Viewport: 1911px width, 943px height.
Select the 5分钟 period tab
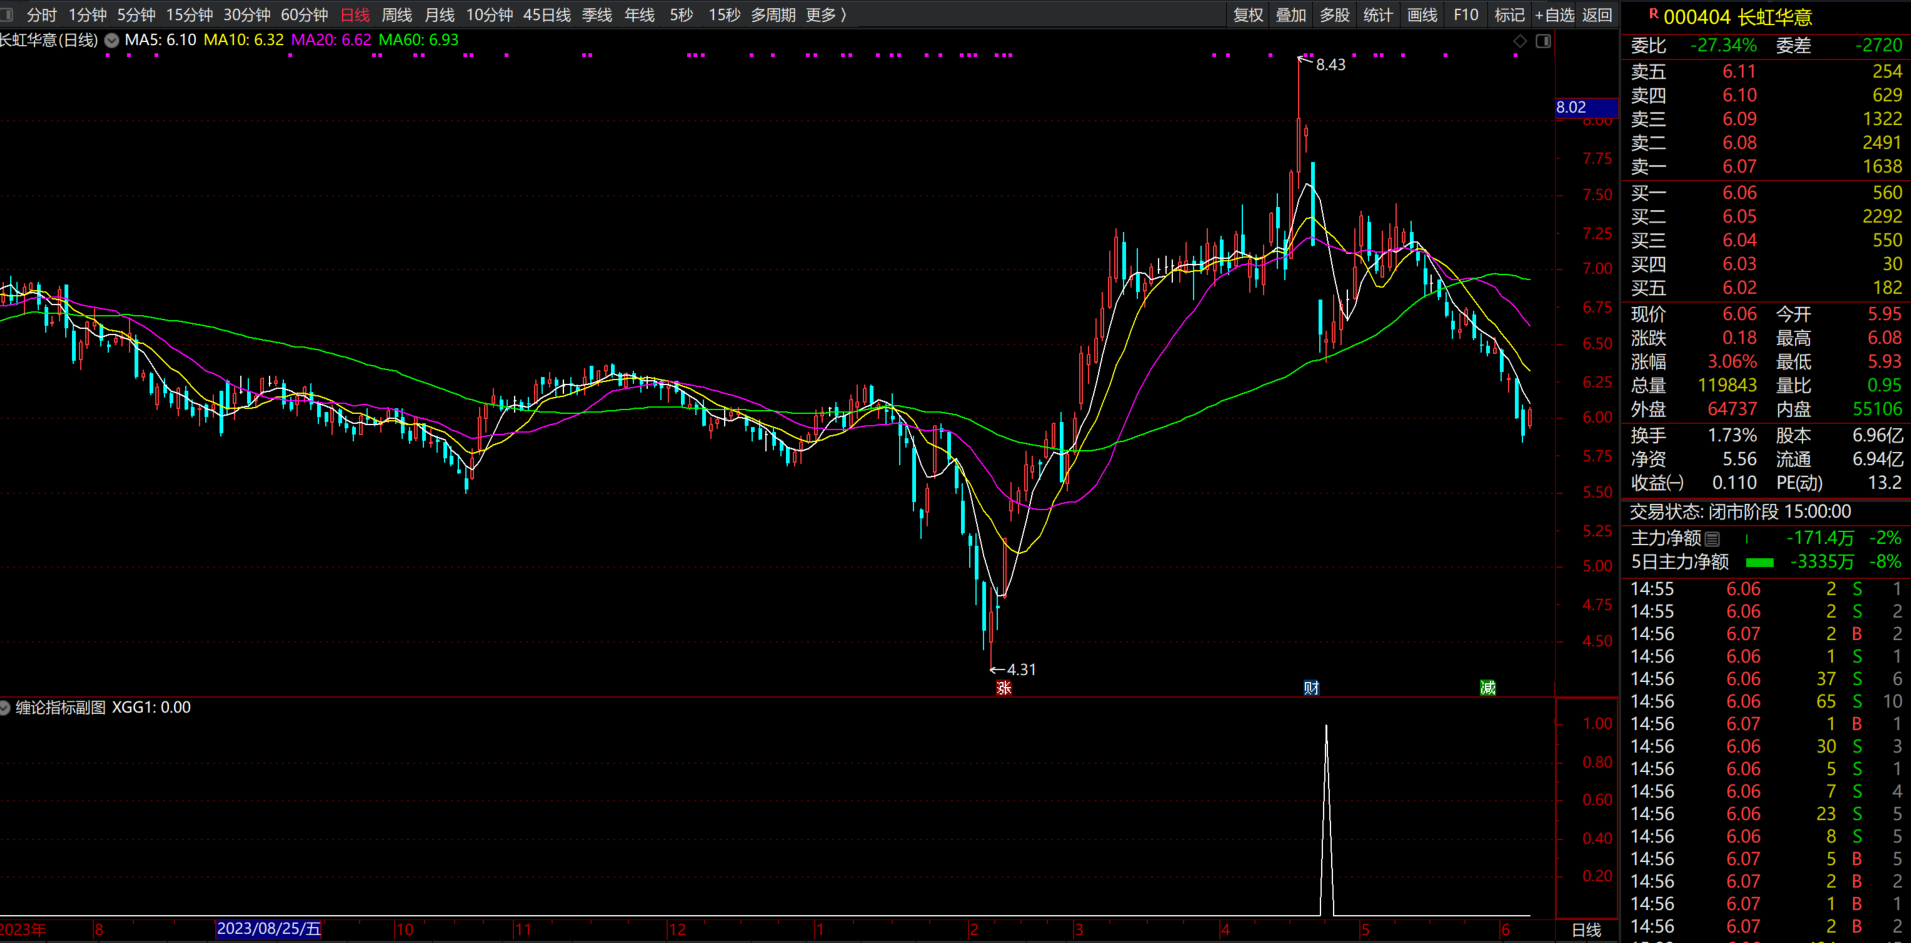coord(136,15)
